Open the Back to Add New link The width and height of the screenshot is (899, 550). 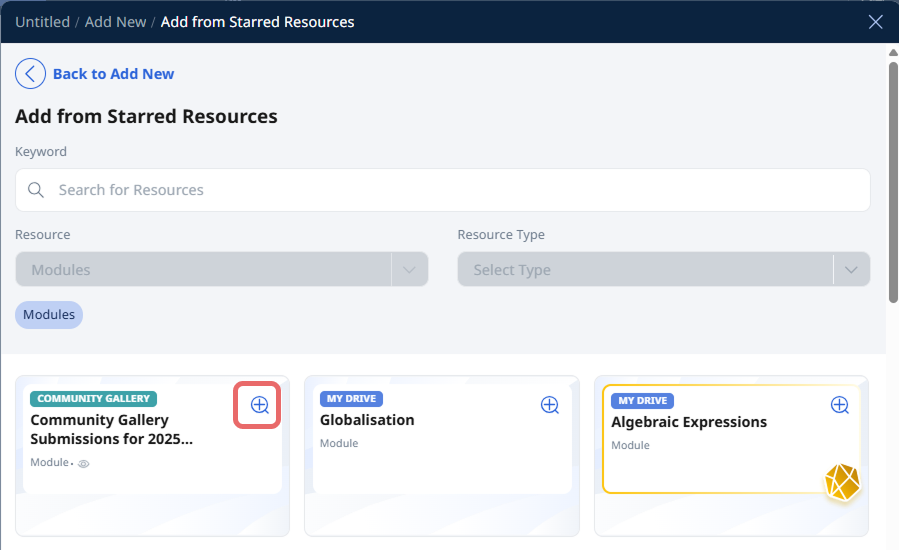coord(114,74)
